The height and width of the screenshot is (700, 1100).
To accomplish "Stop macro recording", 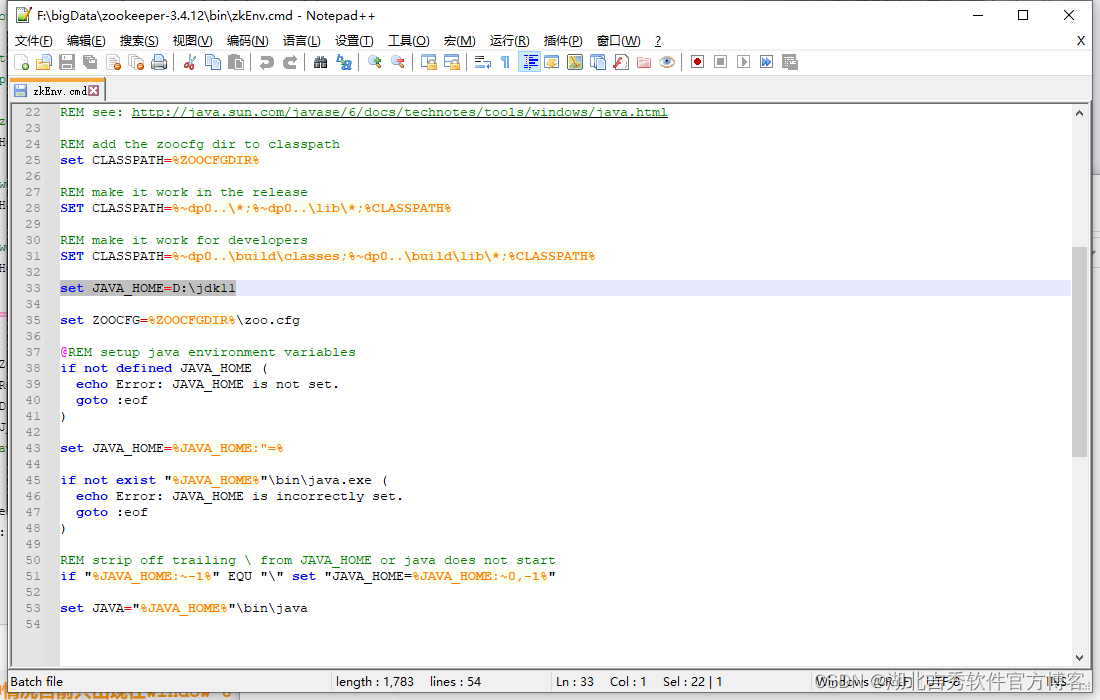I will [720, 62].
